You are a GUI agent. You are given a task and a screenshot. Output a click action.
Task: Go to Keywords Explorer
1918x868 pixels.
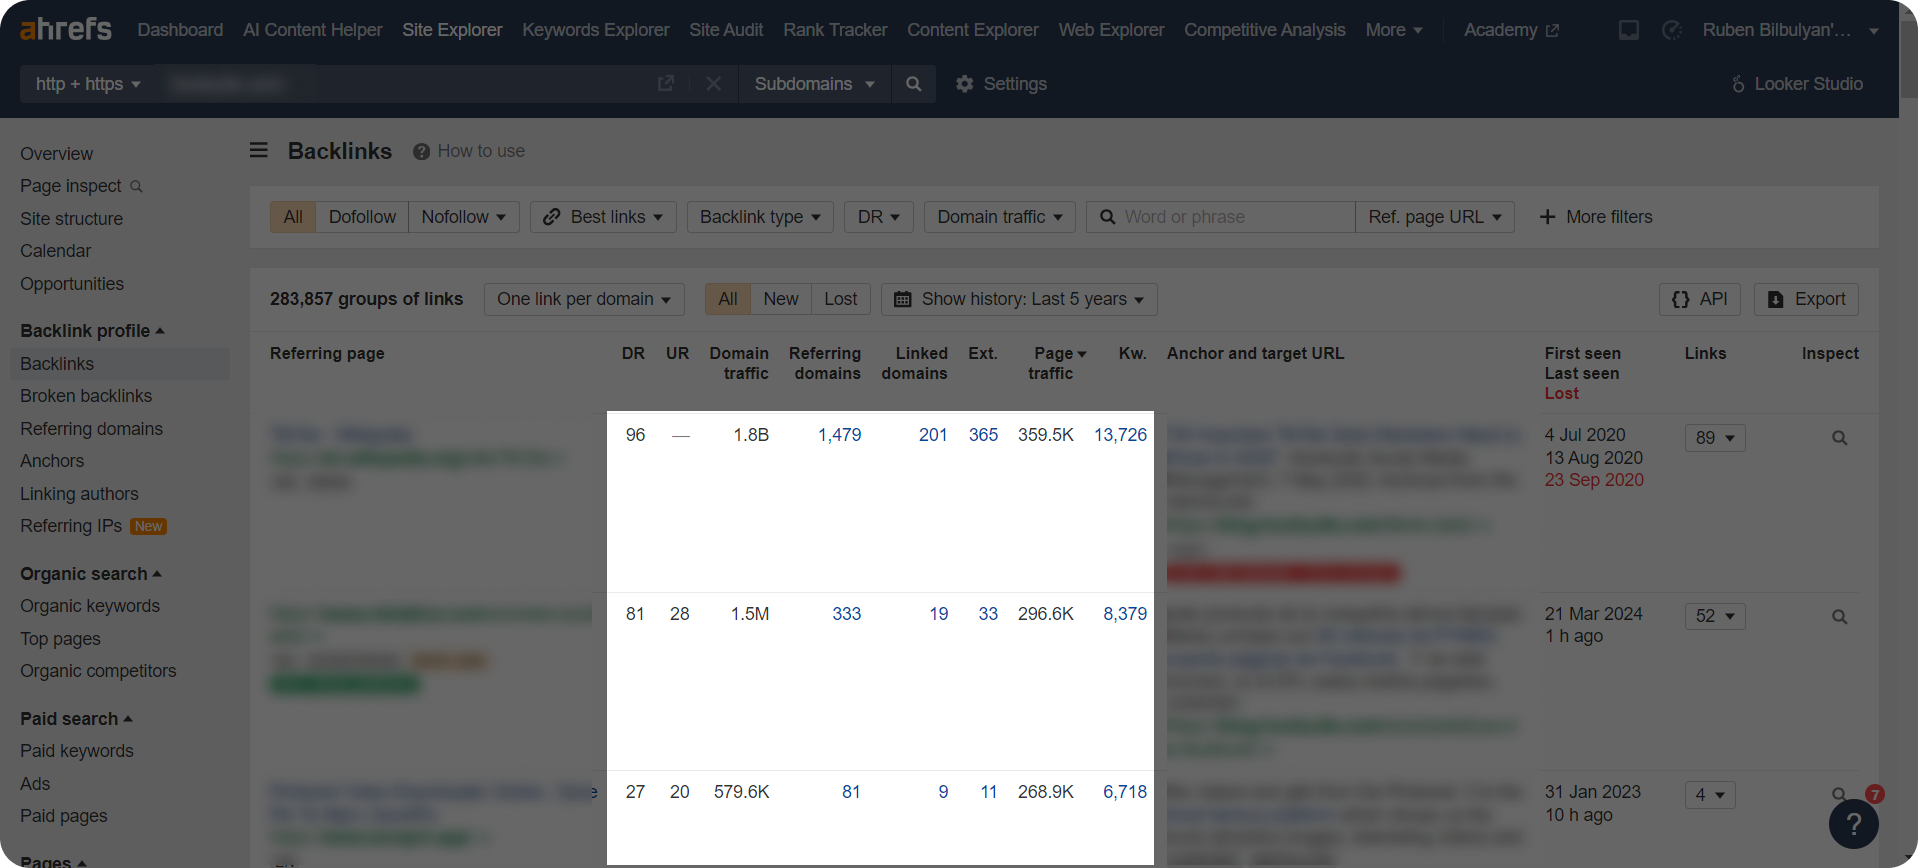pyautogui.click(x=596, y=30)
